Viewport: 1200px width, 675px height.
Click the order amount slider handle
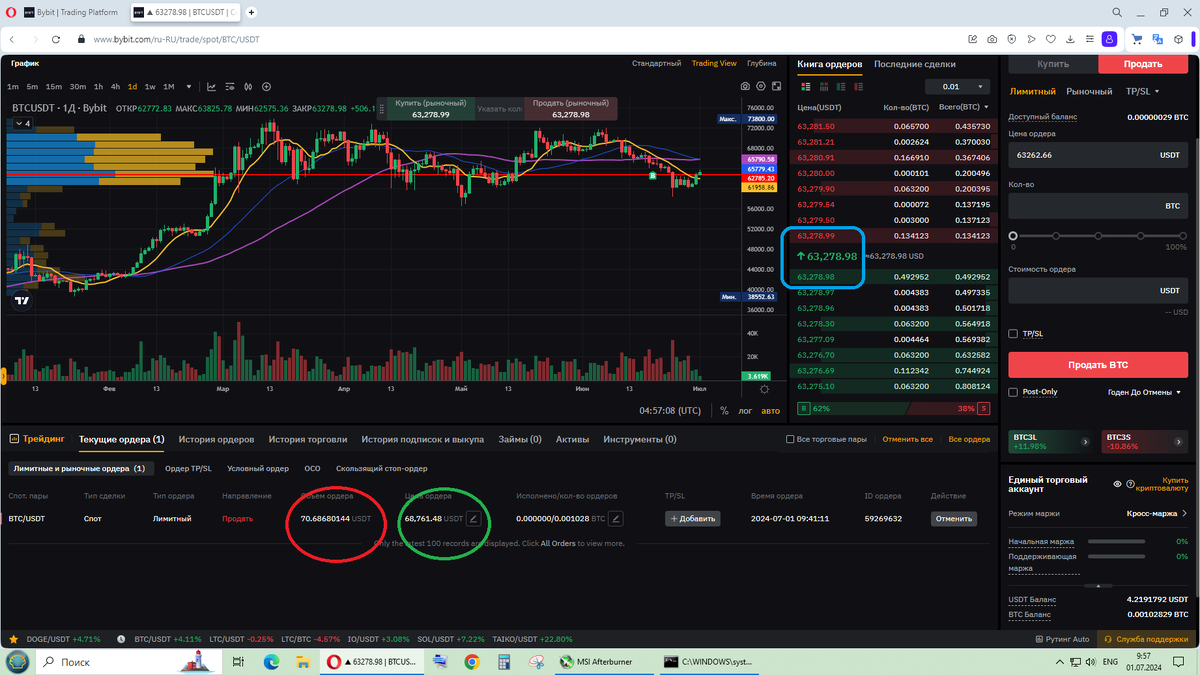coord(1013,235)
